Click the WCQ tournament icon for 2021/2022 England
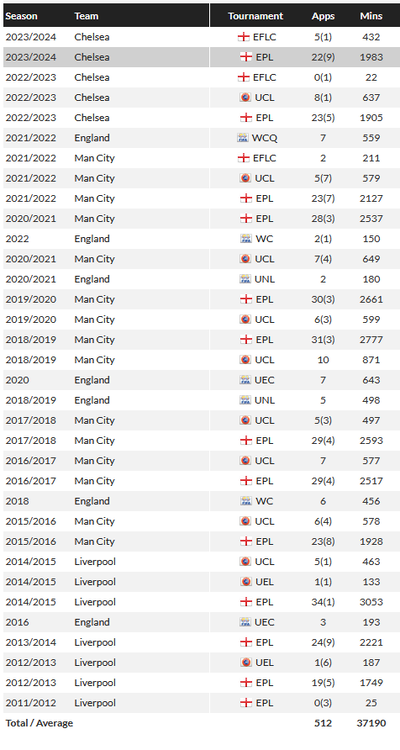 click(243, 138)
